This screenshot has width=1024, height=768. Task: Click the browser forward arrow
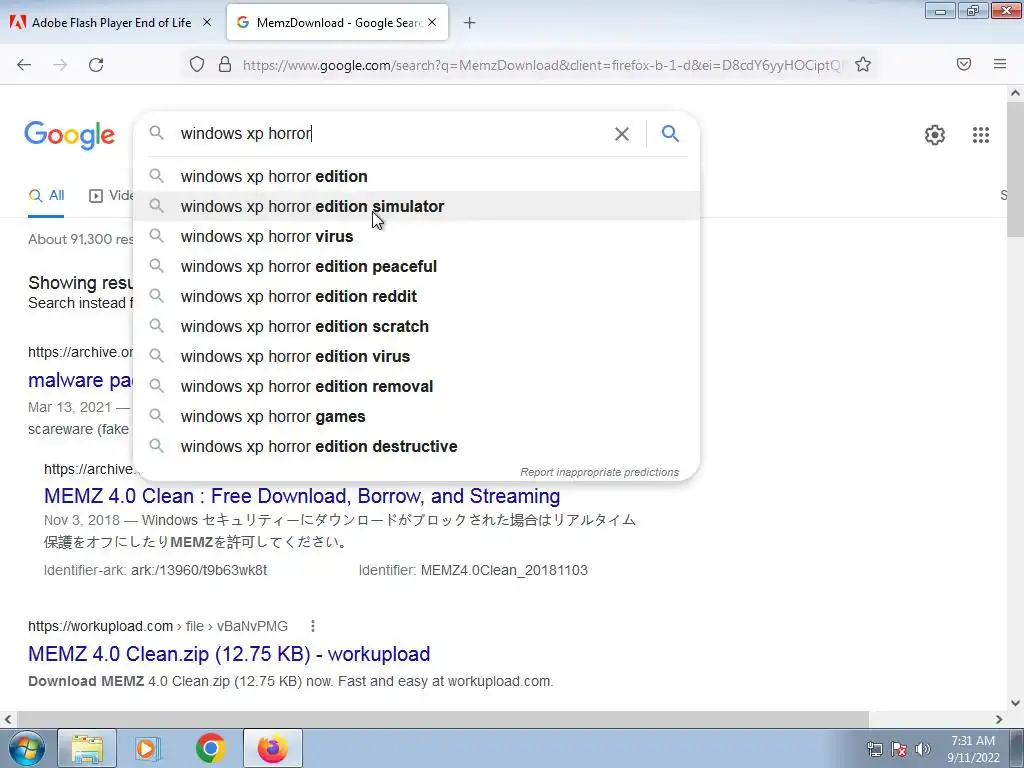coord(60,65)
